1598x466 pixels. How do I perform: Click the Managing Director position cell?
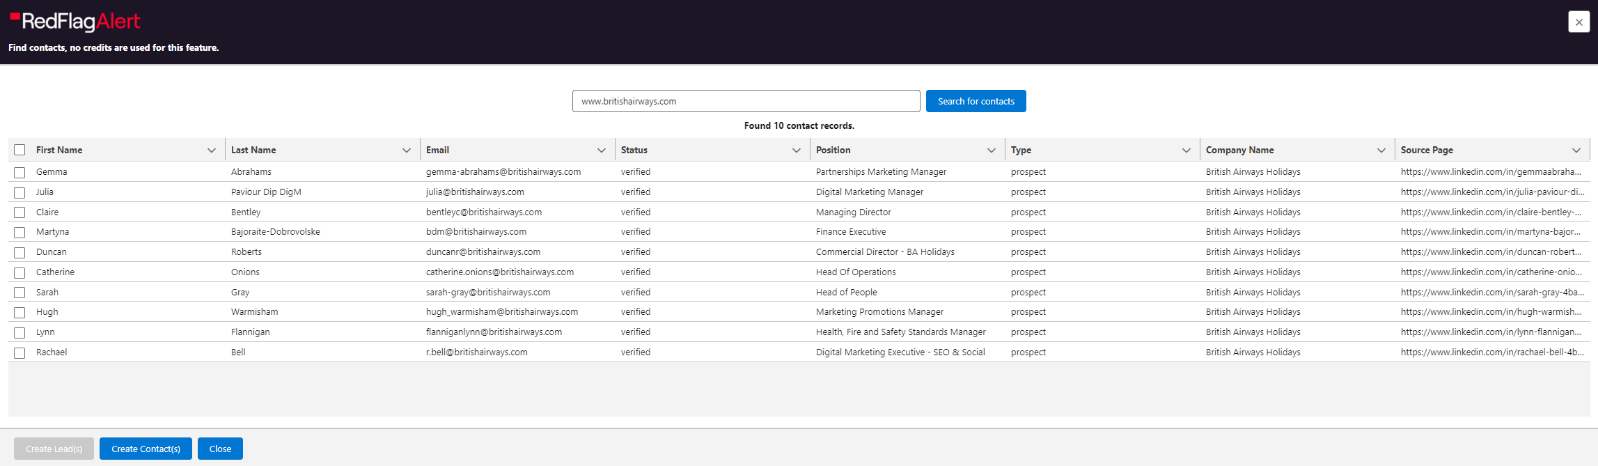click(853, 212)
